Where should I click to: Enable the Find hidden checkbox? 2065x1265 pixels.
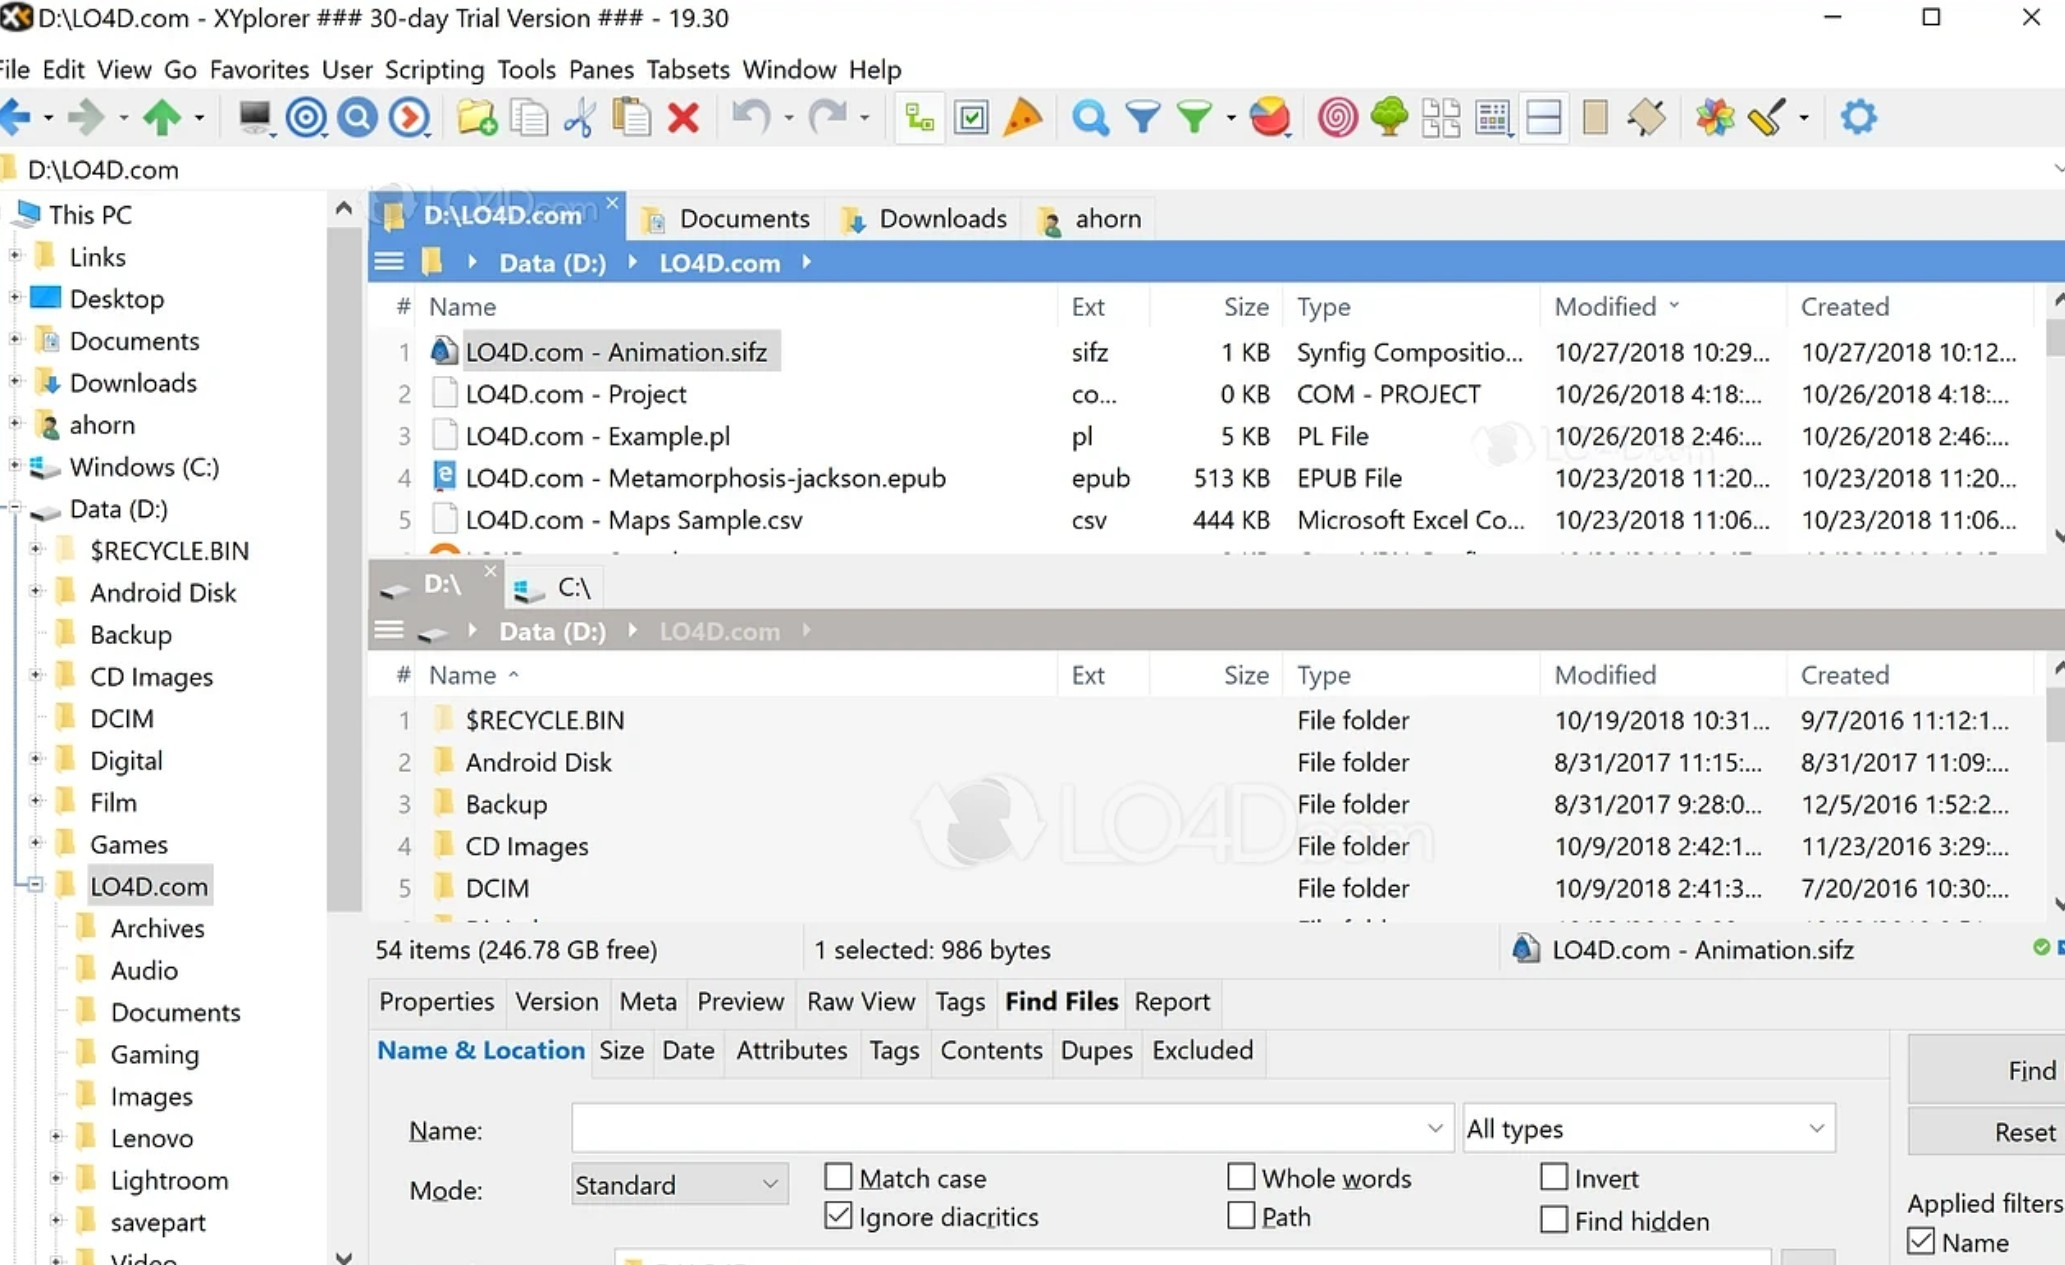point(1554,1219)
